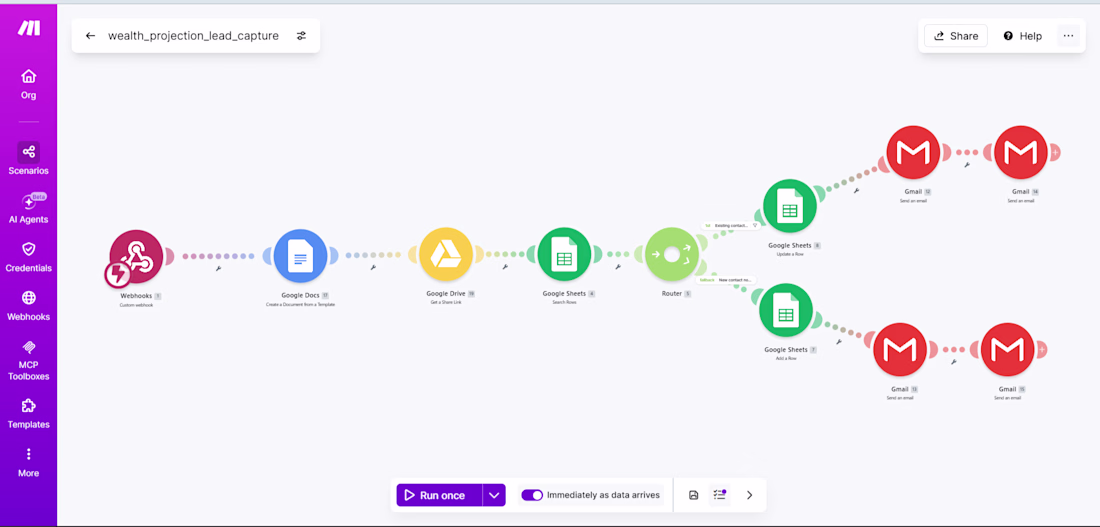Select the Router module
The height and width of the screenshot is (527, 1100).
coord(671,254)
